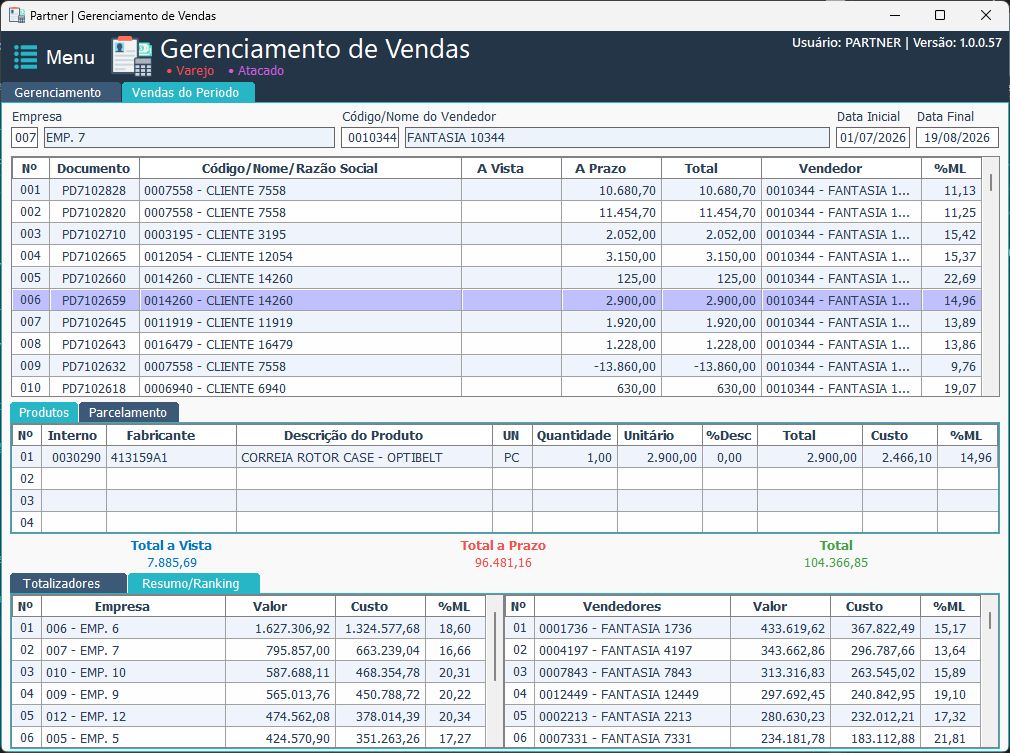Click the A Vista column header
The image size is (1010, 753).
(x=511, y=169)
